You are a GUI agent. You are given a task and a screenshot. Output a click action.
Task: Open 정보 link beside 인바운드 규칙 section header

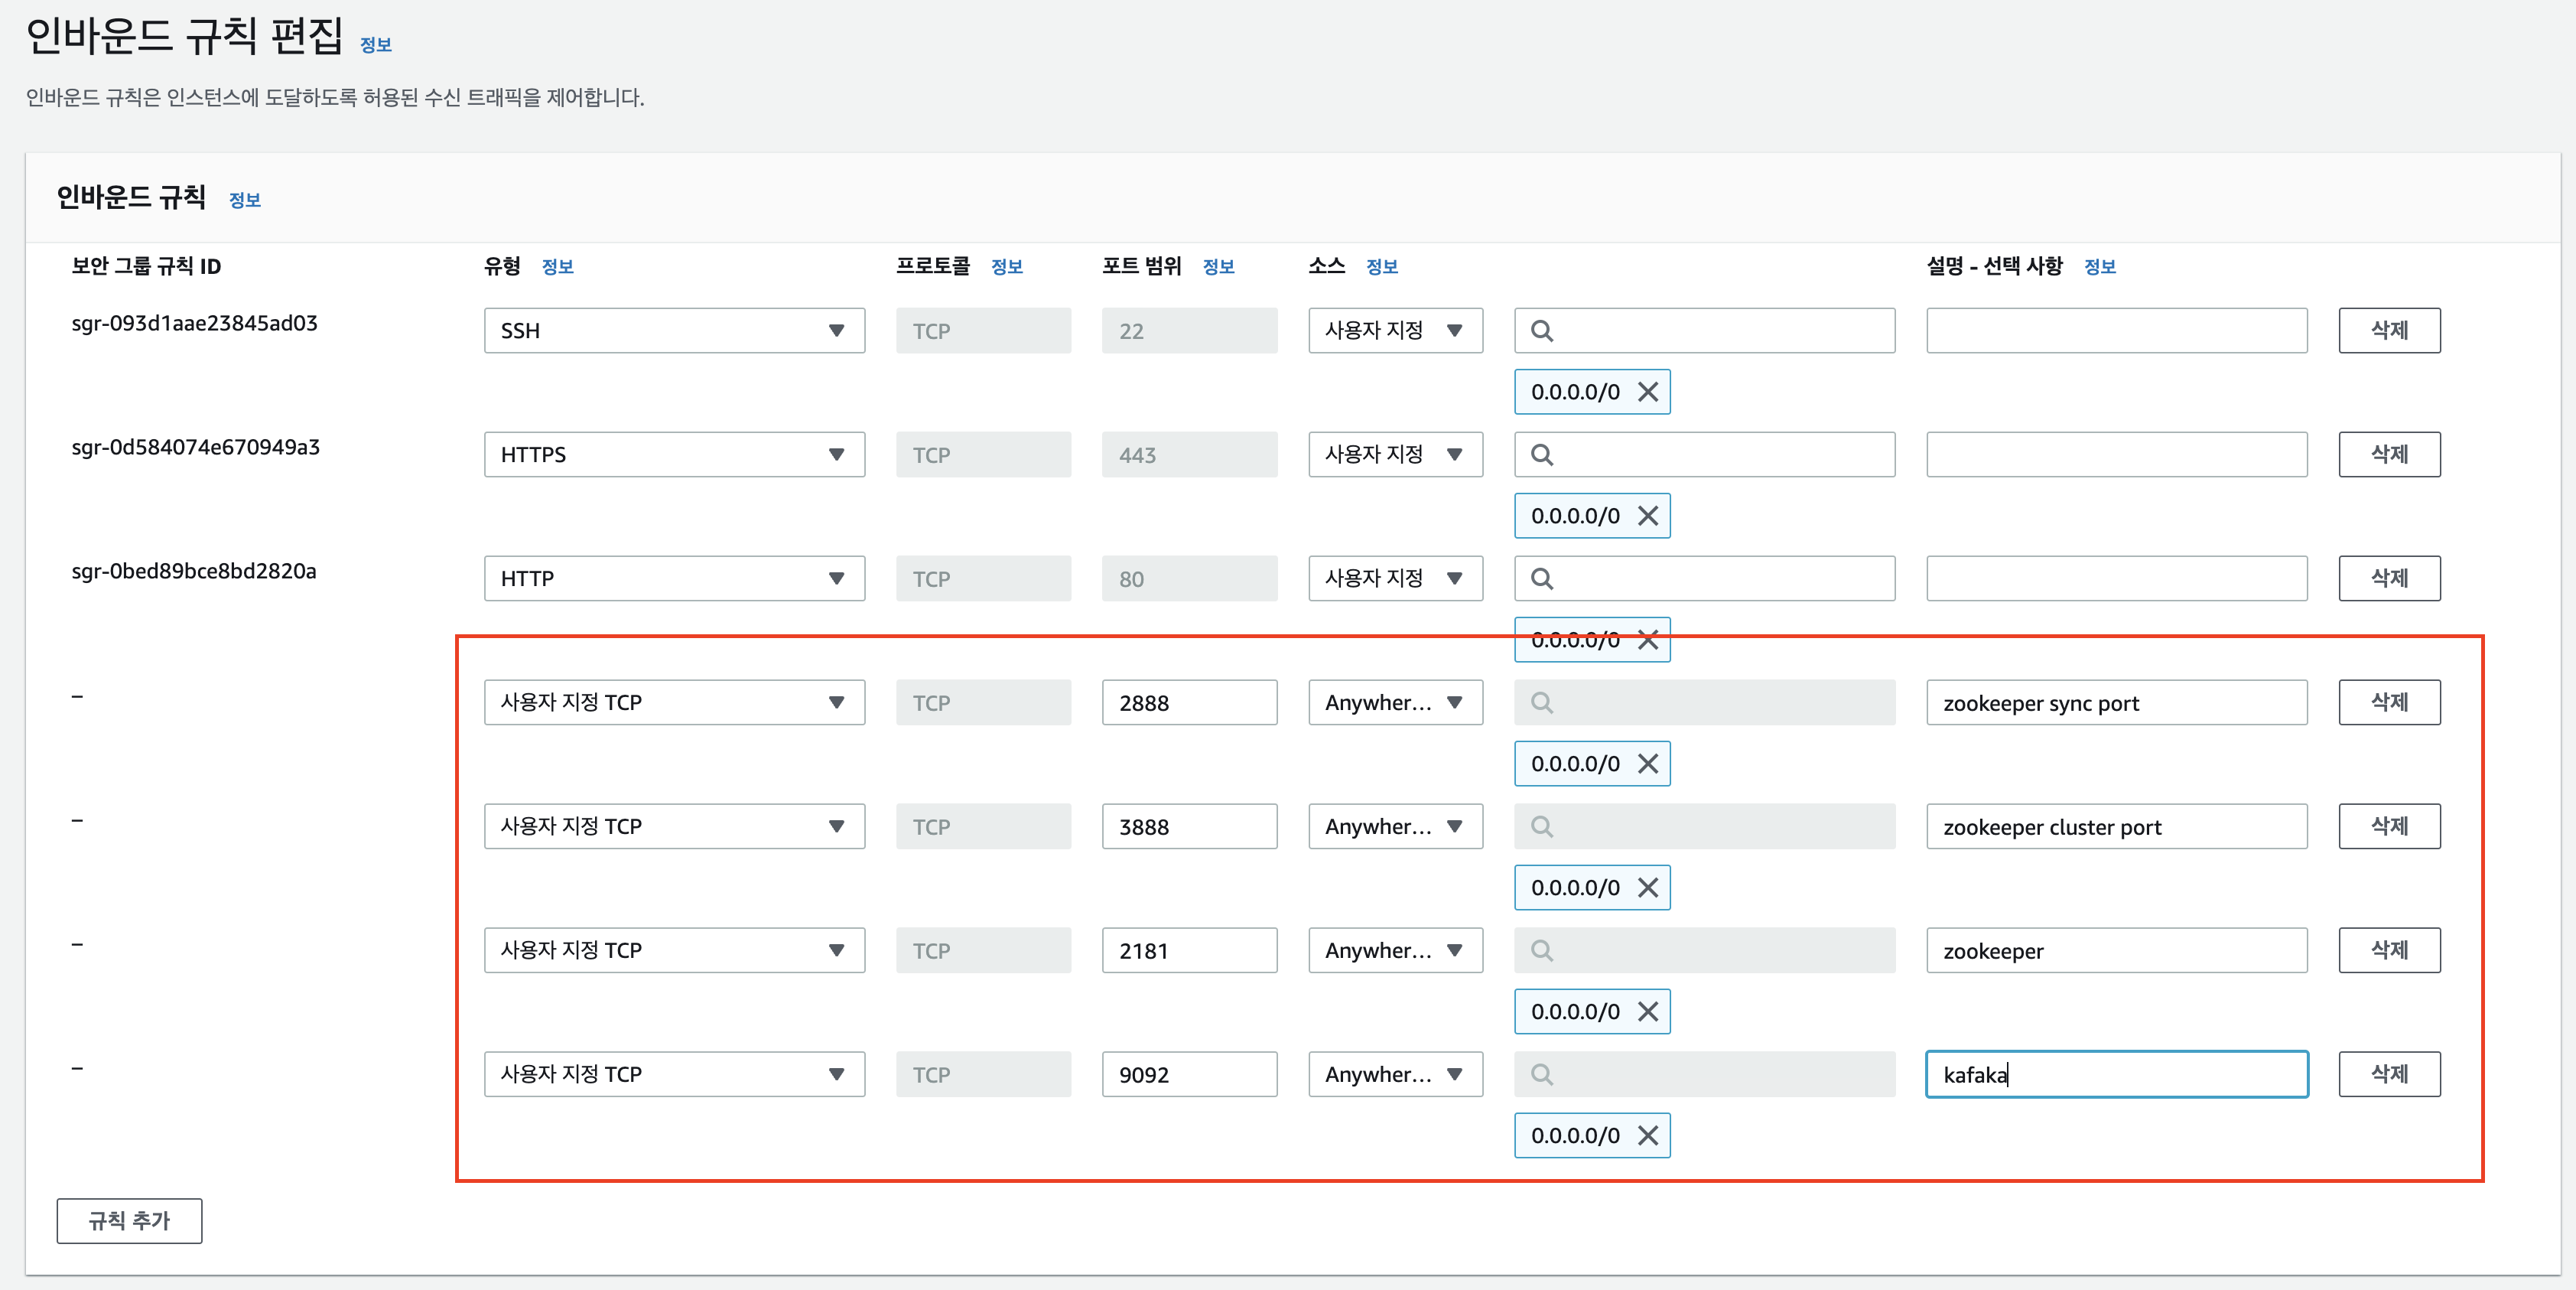tap(245, 200)
